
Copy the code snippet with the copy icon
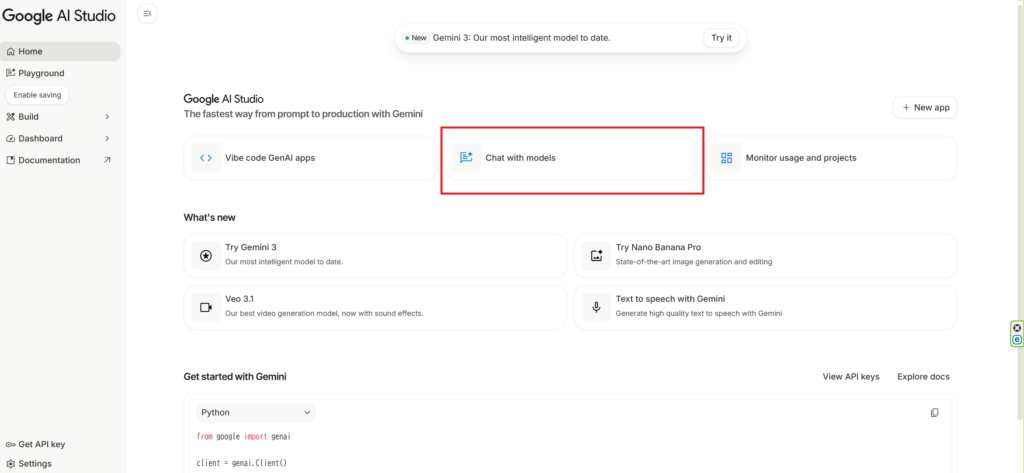pos(935,412)
